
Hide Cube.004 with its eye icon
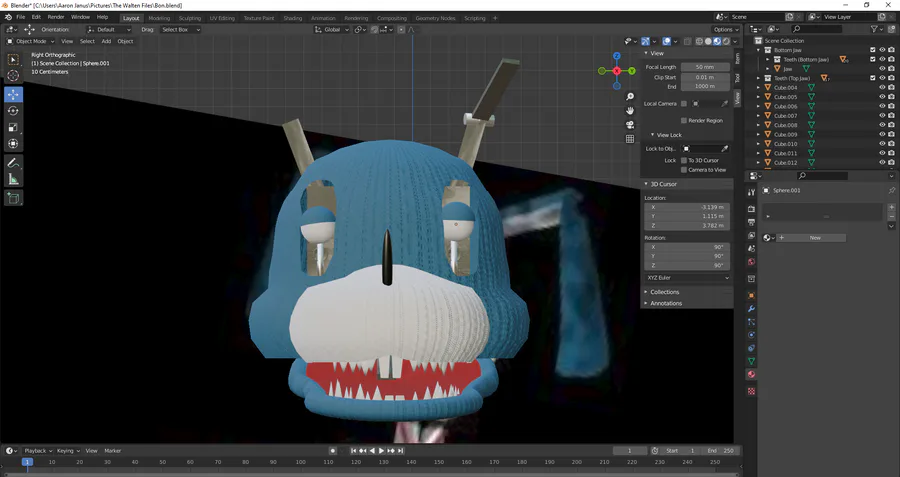click(x=882, y=88)
